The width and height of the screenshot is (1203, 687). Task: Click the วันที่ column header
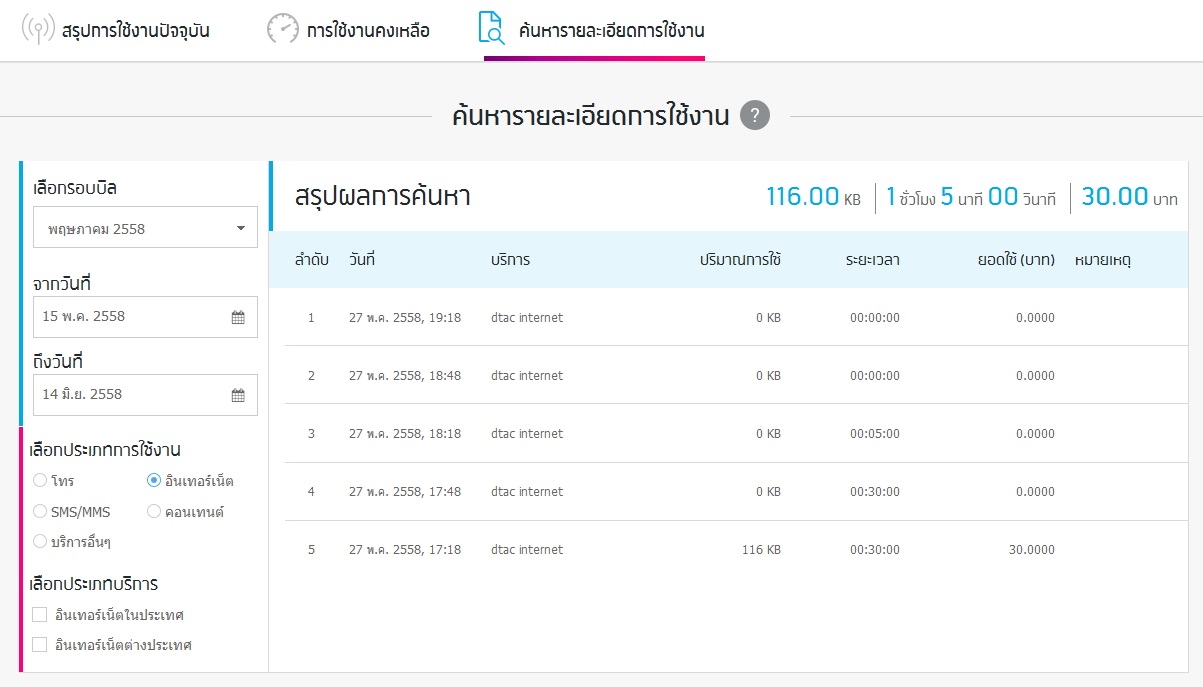tap(362, 260)
